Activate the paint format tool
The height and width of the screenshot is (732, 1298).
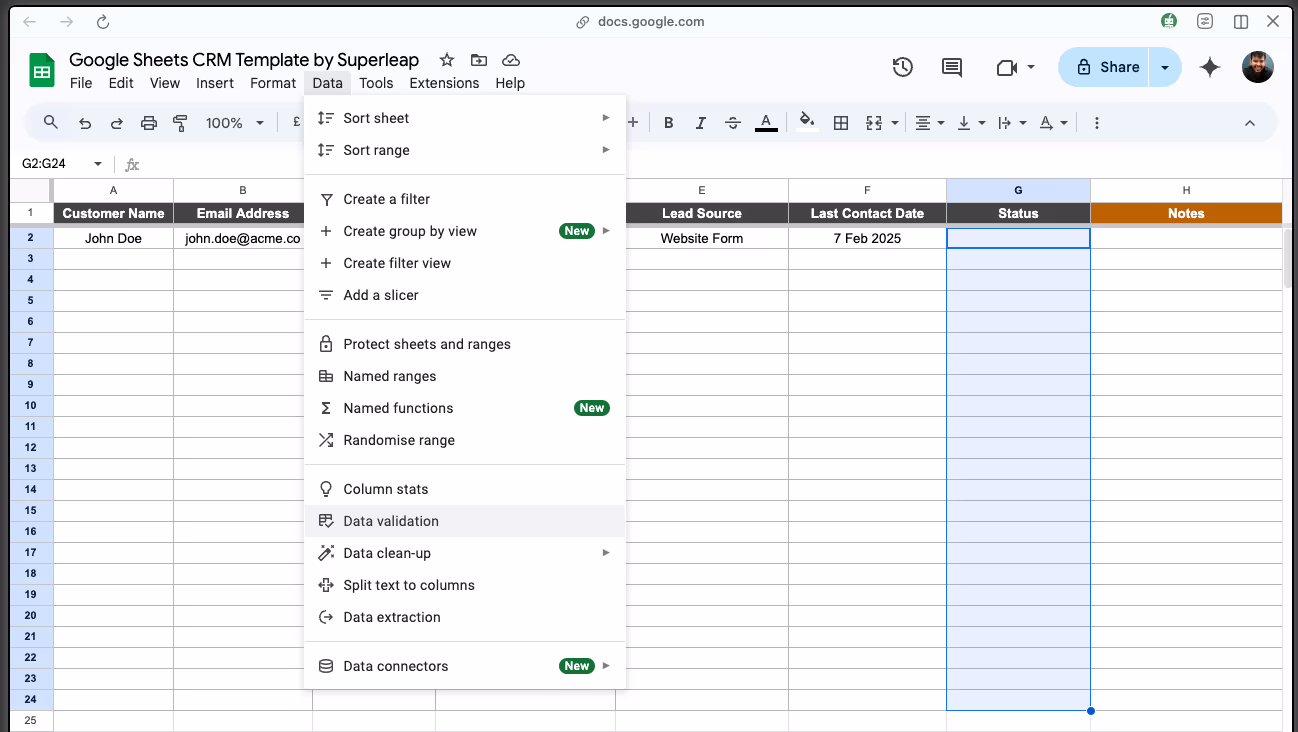[x=181, y=123]
